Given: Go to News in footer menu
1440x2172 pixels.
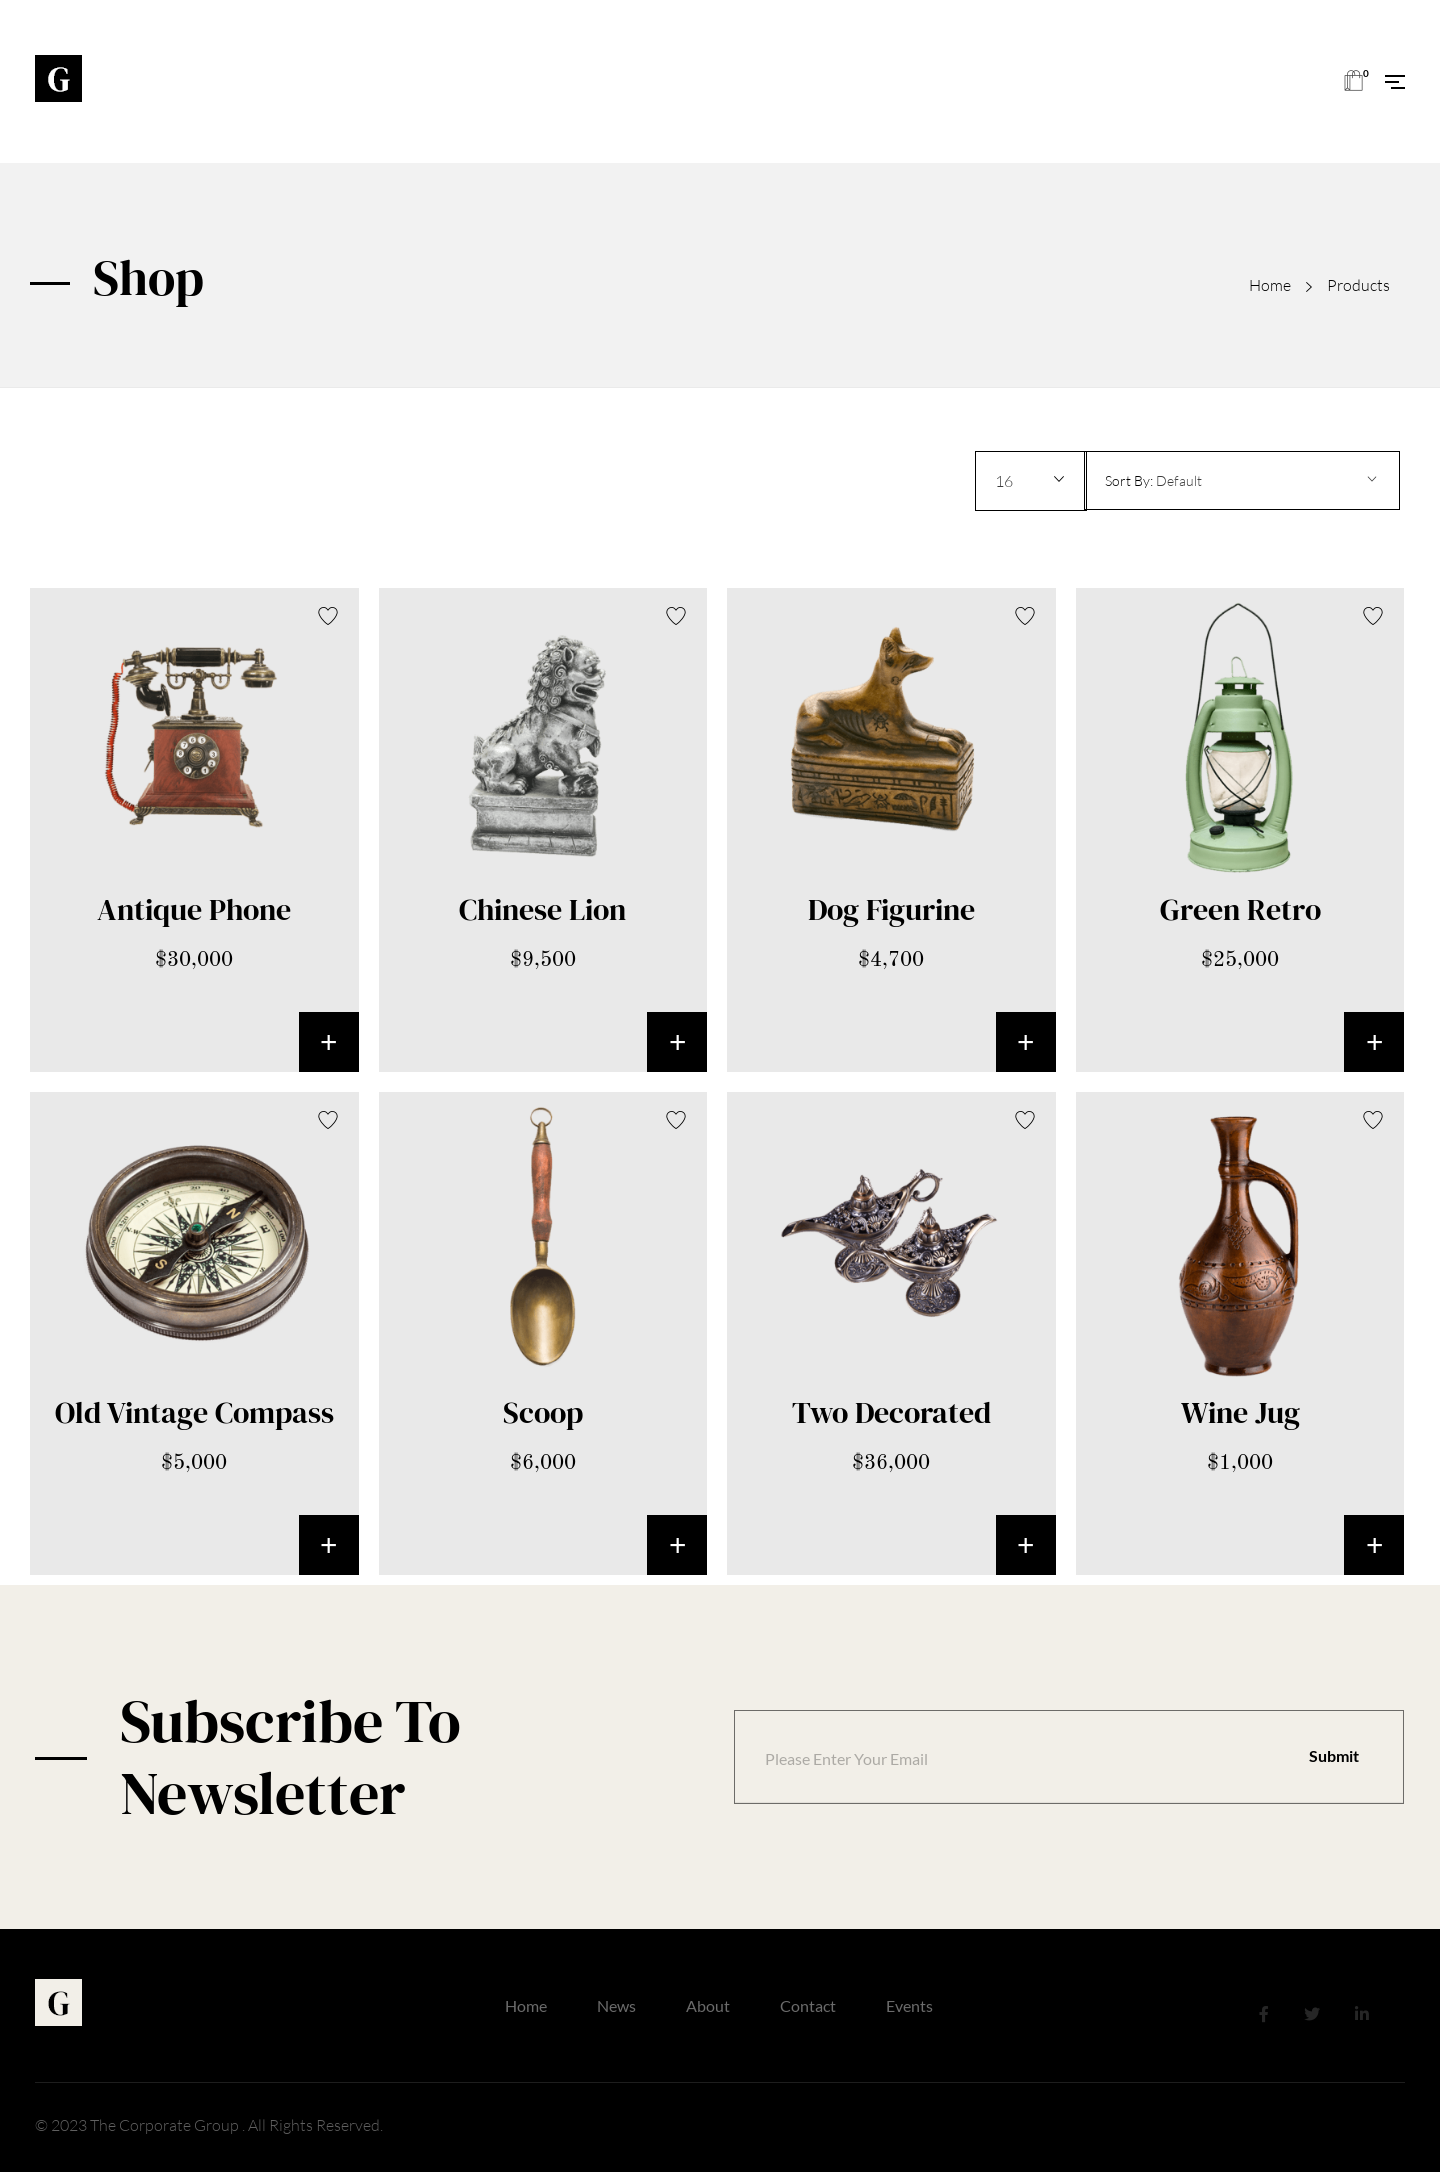Looking at the screenshot, I should click(616, 2006).
